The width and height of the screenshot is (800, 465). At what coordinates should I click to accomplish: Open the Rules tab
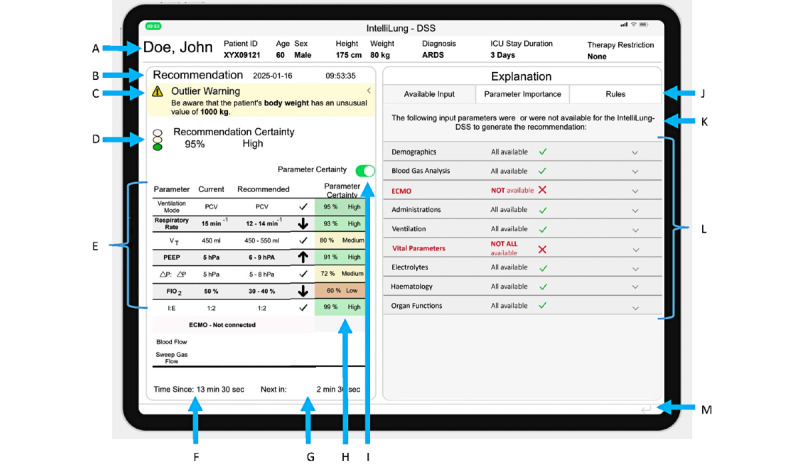coord(615,94)
